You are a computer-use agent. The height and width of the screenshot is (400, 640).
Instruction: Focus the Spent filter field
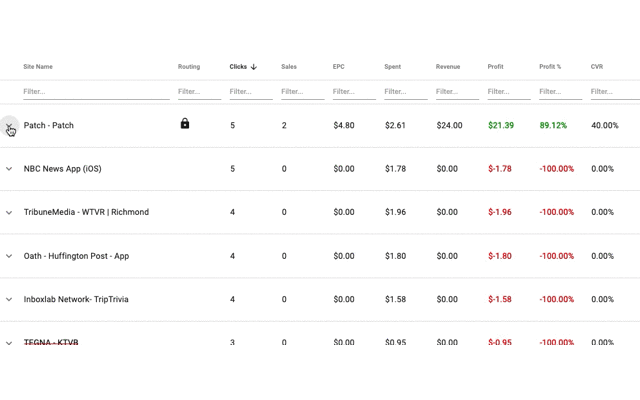(x=406, y=92)
